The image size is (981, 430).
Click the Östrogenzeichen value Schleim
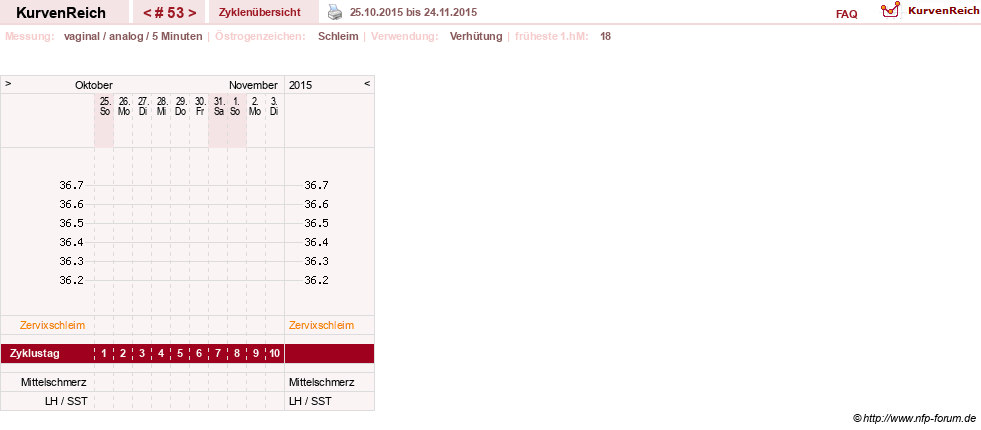coord(338,36)
